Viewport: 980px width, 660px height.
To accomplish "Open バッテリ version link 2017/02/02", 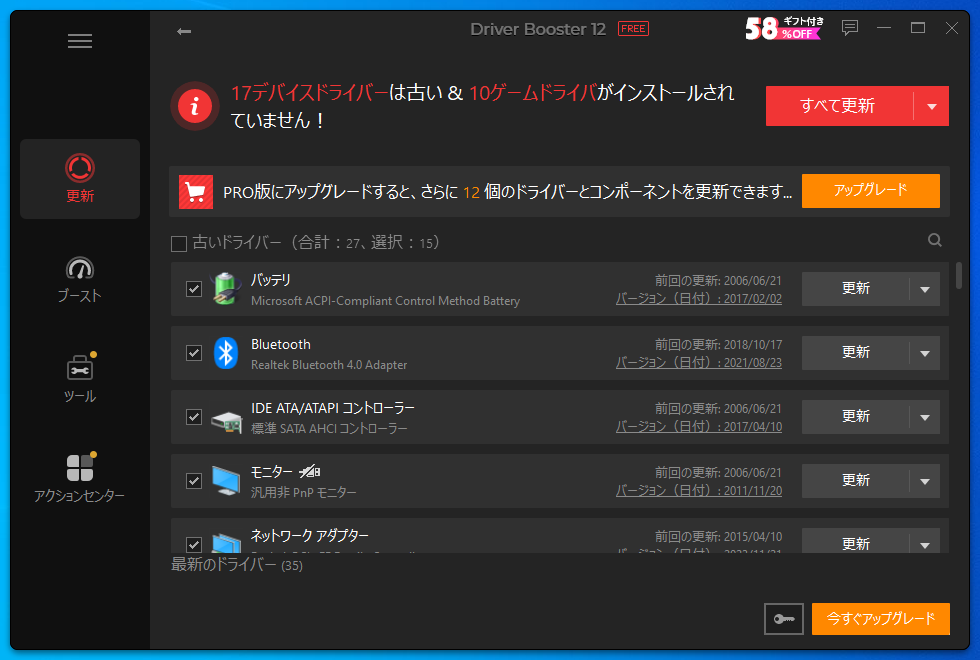I will tap(699, 299).
